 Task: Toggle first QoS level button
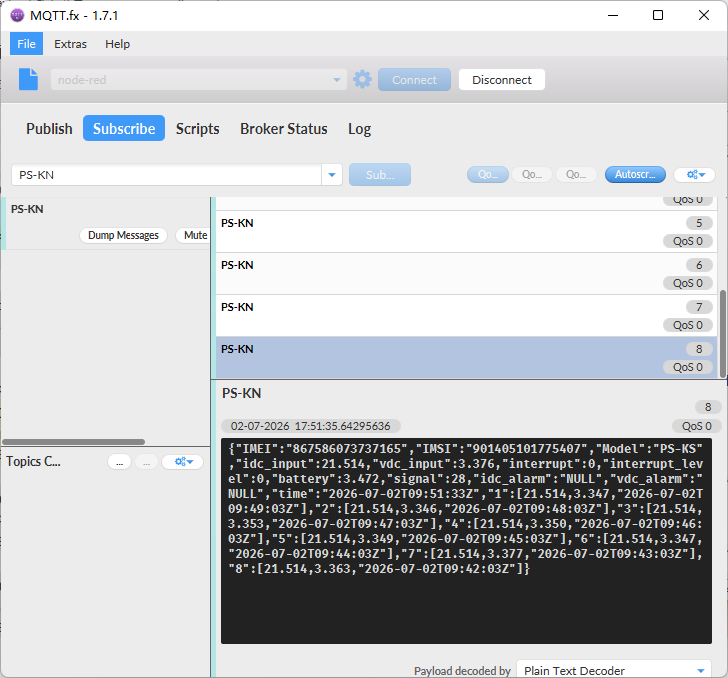coord(488,175)
